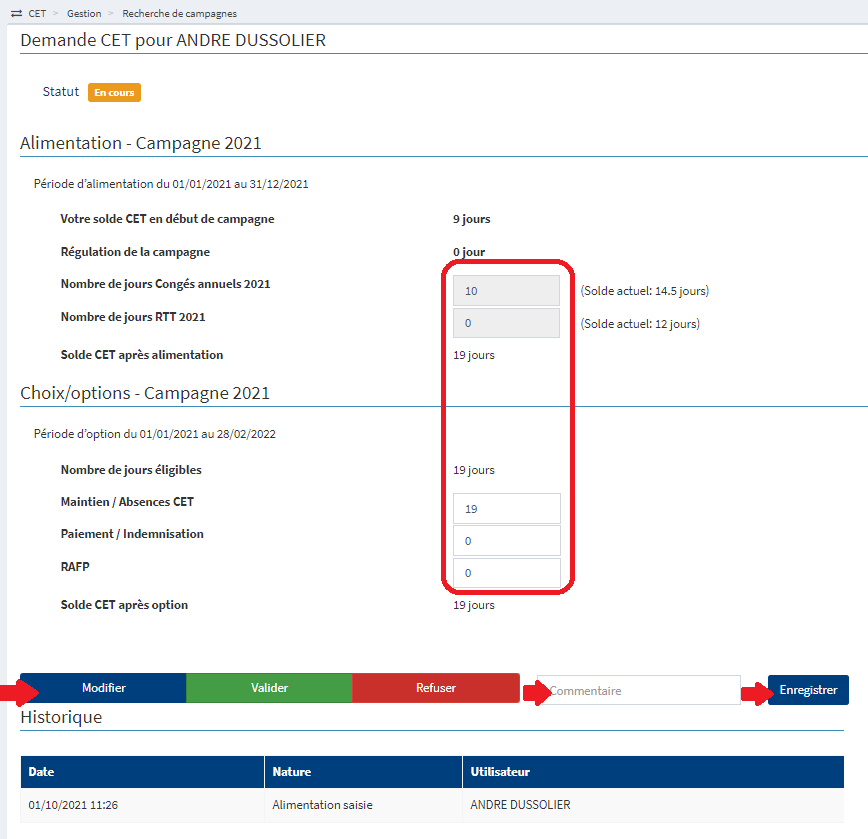The image size is (868, 839).
Task: Click the orange En cours status badge
Action: 113,91
